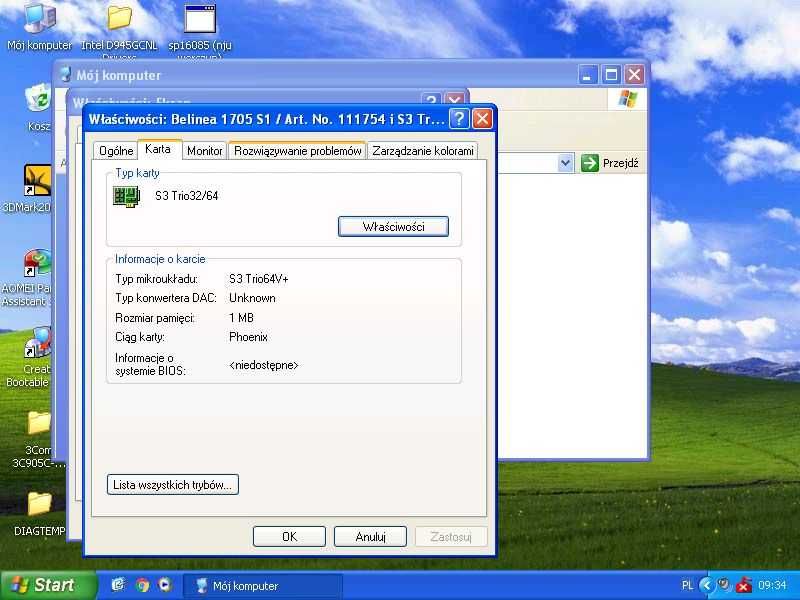Click the 'Typ konwertera DAC:' label
Viewport: 800px width, 600px height.
point(166,298)
